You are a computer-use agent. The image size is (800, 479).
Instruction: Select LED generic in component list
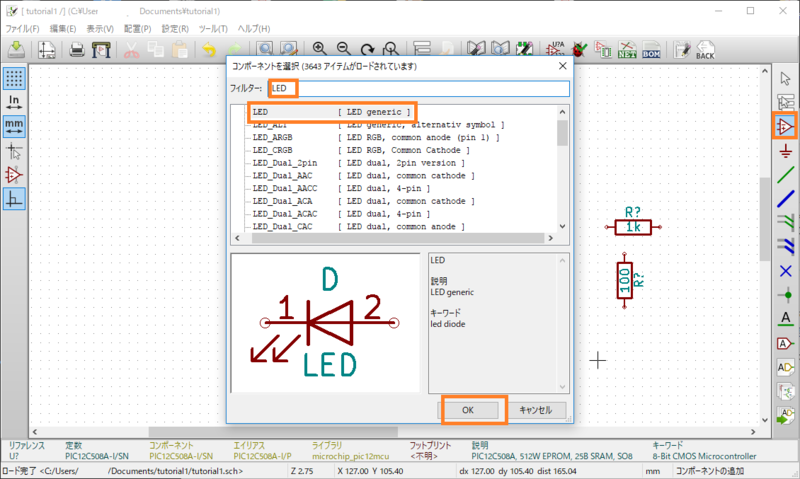332,112
